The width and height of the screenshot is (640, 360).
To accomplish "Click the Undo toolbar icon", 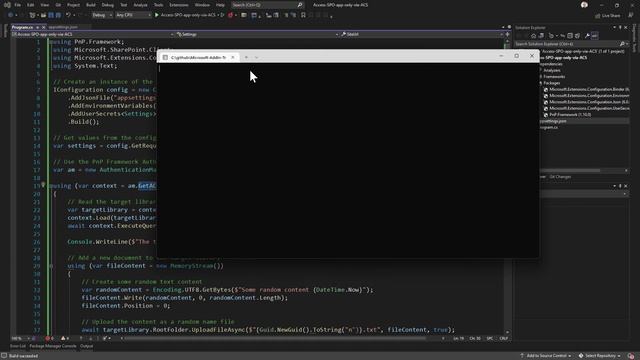I will [68, 15].
